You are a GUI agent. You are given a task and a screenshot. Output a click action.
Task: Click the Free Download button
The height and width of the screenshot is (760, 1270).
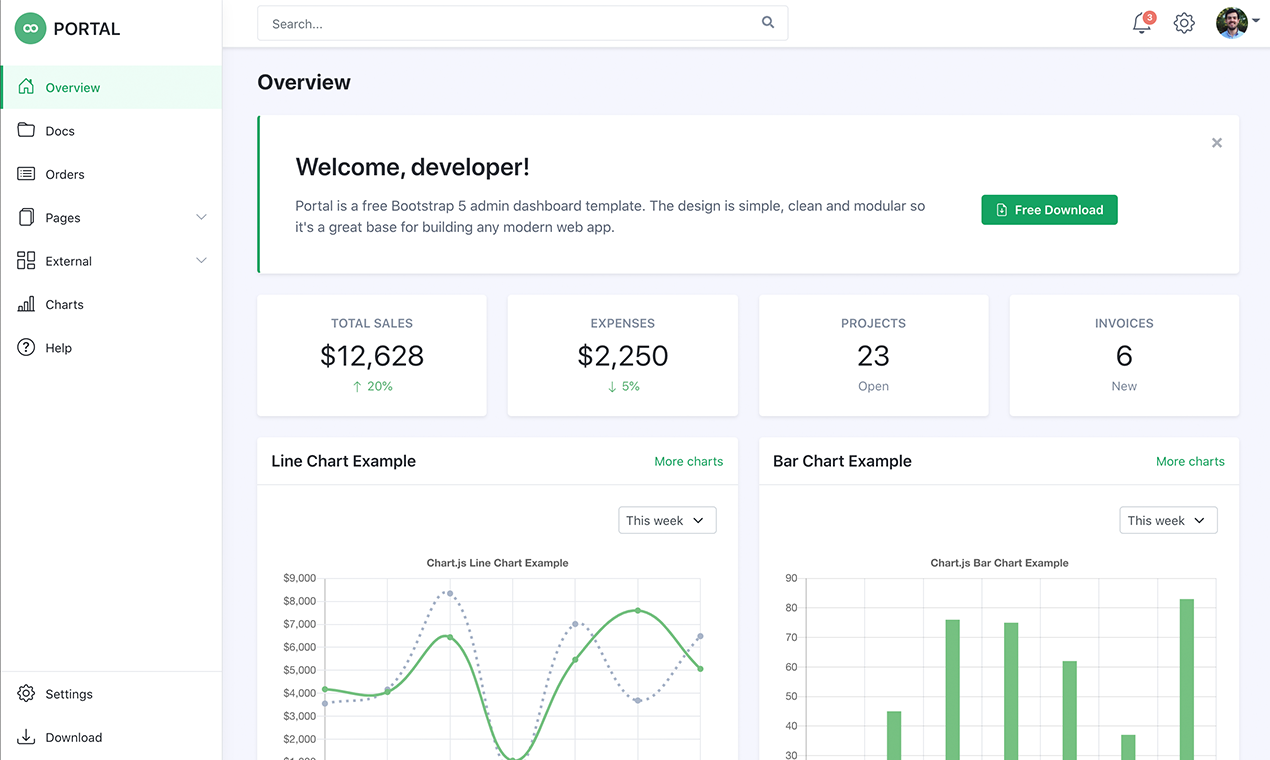coord(1049,209)
